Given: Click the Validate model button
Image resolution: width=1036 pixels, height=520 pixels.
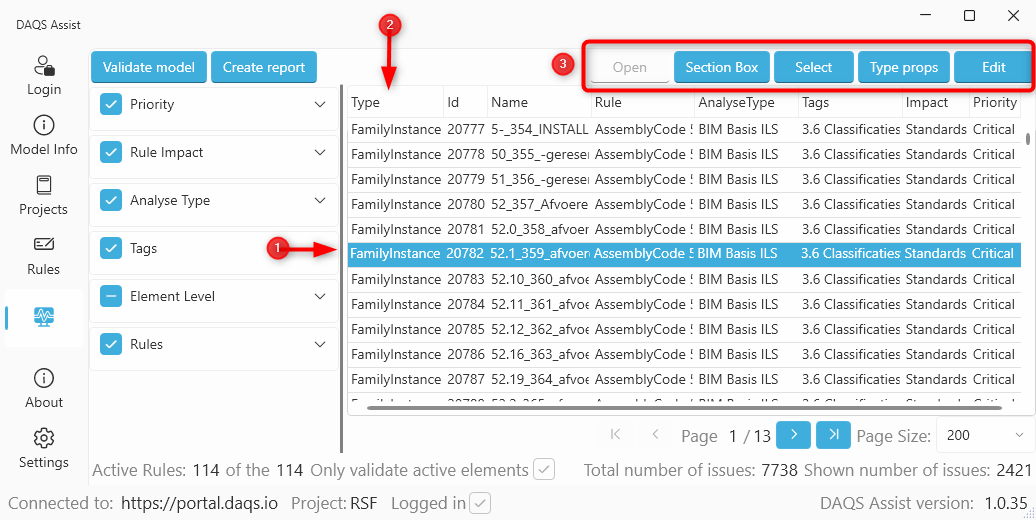Looking at the screenshot, I should pyautogui.click(x=149, y=67).
